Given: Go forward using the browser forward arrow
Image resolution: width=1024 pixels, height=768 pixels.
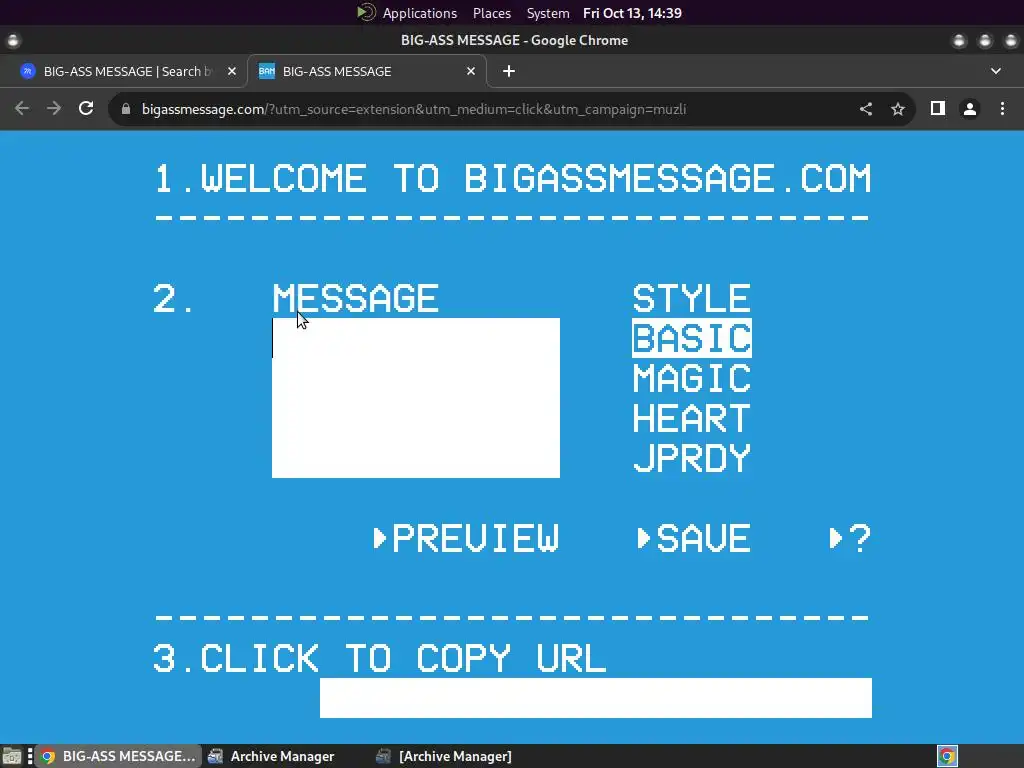Looking at the screenshot, I should (x=54, y=108).
